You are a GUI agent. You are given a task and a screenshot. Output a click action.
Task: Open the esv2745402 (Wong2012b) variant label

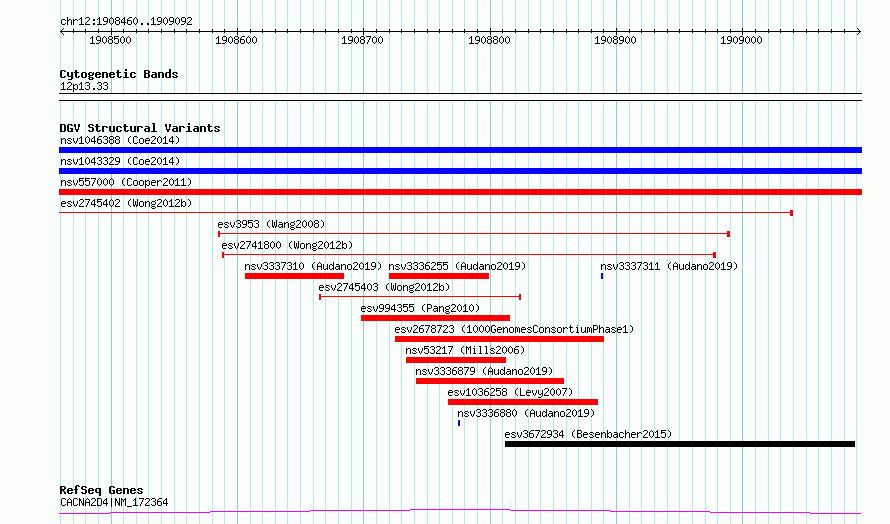coord(126,203)
